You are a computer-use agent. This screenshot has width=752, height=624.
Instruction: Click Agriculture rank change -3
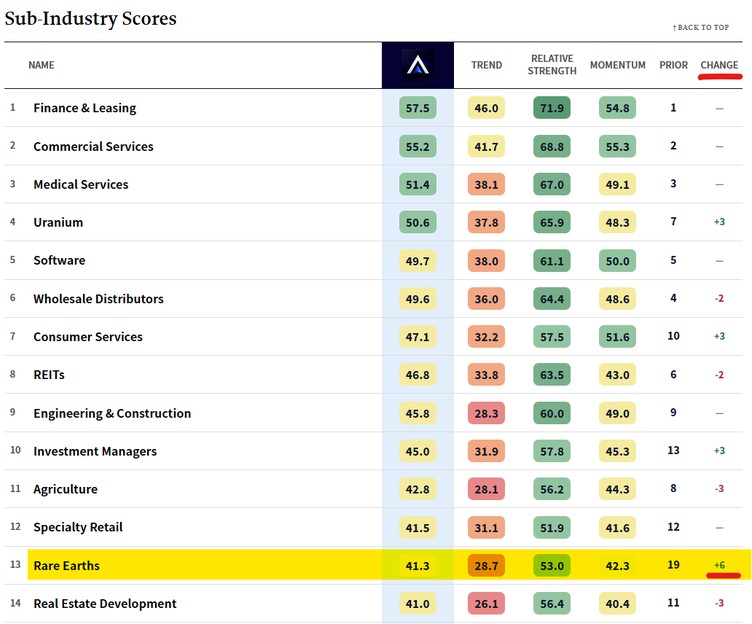pyautogui.click(x=719, y=489)
